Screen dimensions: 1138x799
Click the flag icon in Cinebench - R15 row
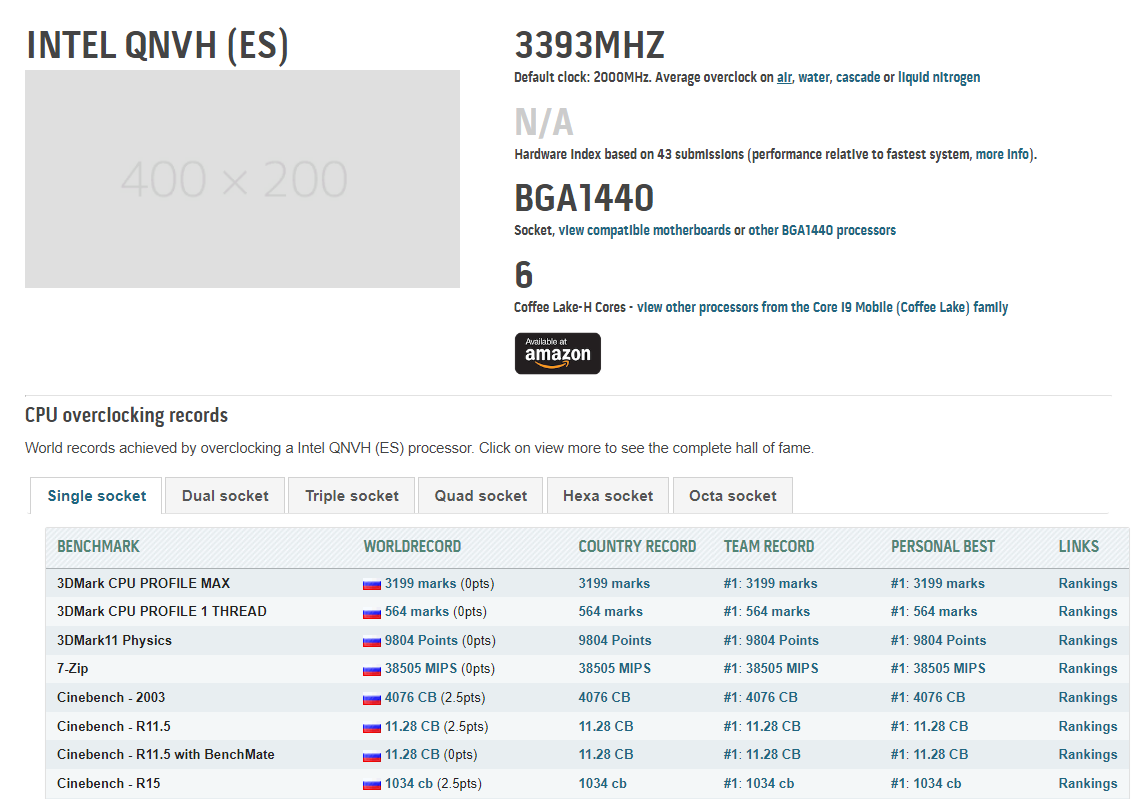[372, 784]
